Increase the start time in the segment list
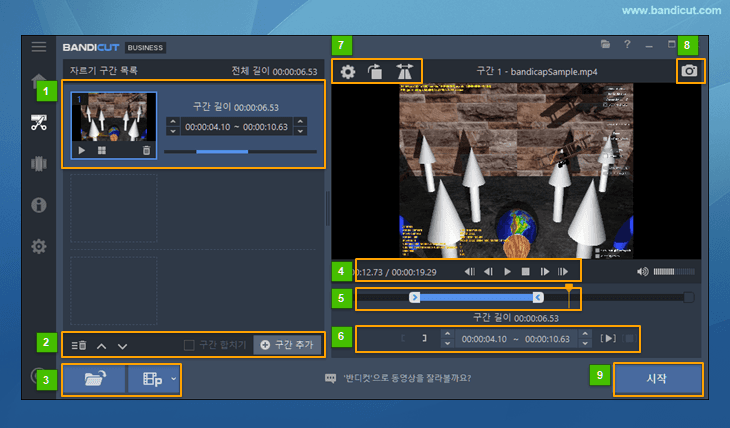 pos(173,122)
